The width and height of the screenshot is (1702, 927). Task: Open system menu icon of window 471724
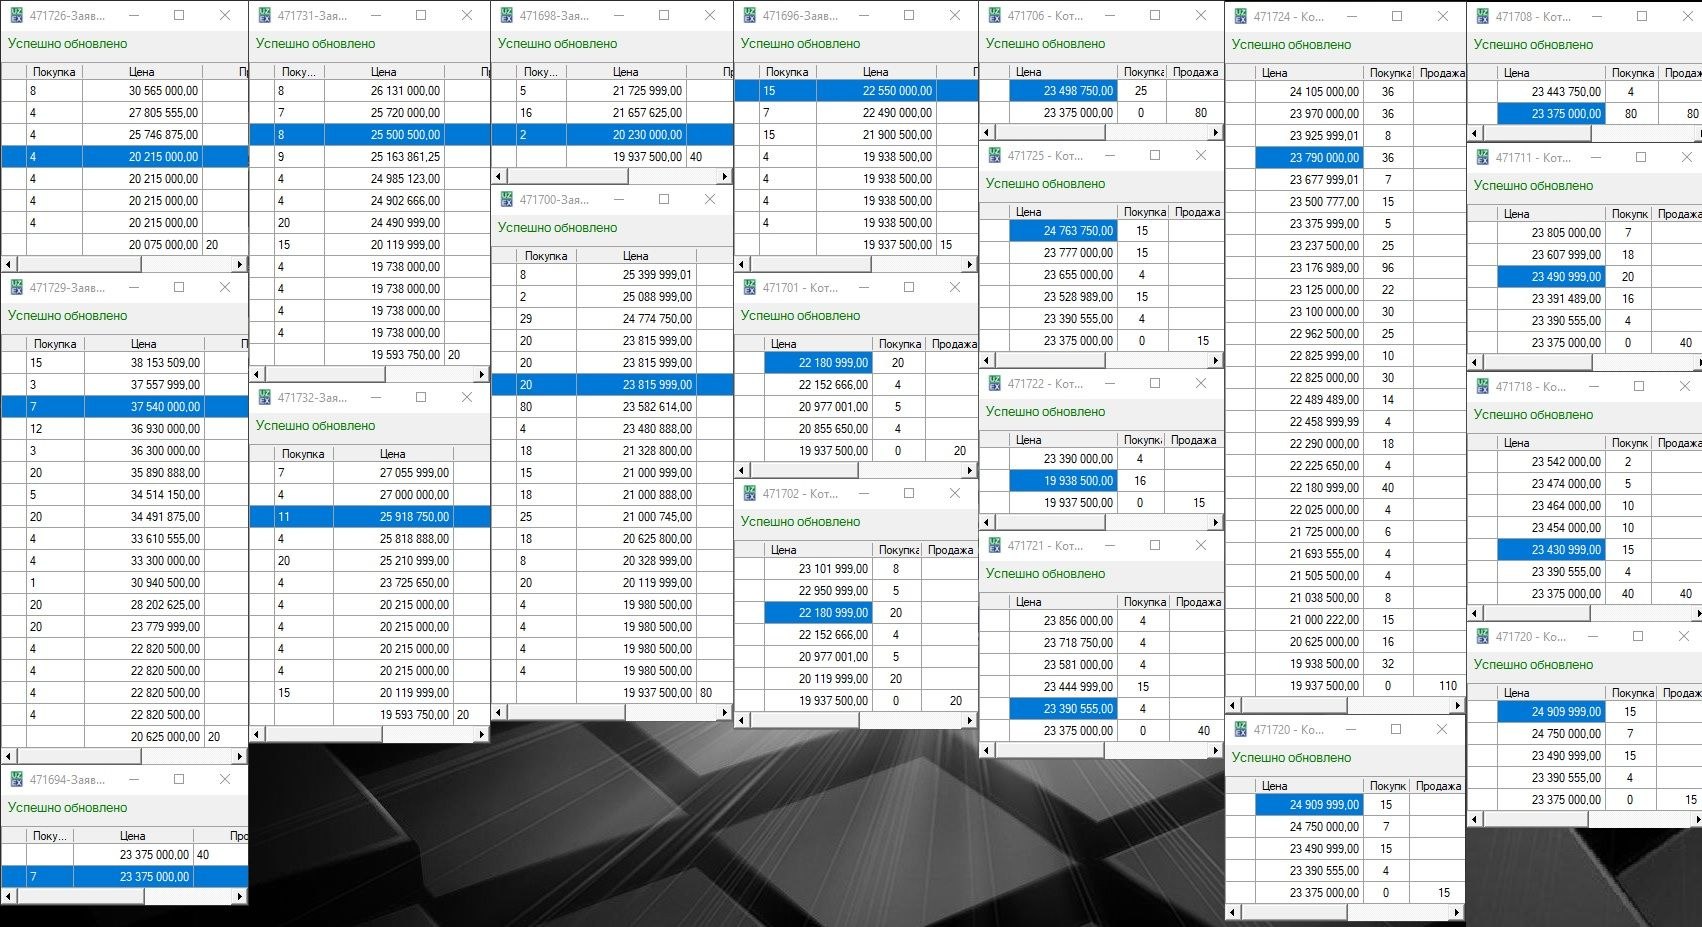(1240, 17)
